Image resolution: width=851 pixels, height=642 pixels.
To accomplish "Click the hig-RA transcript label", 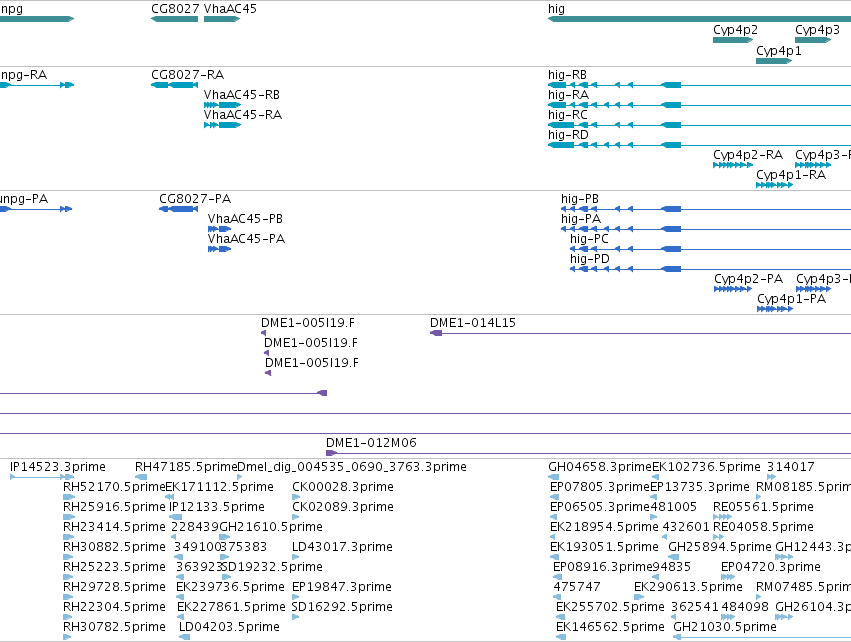I will 568,95.
